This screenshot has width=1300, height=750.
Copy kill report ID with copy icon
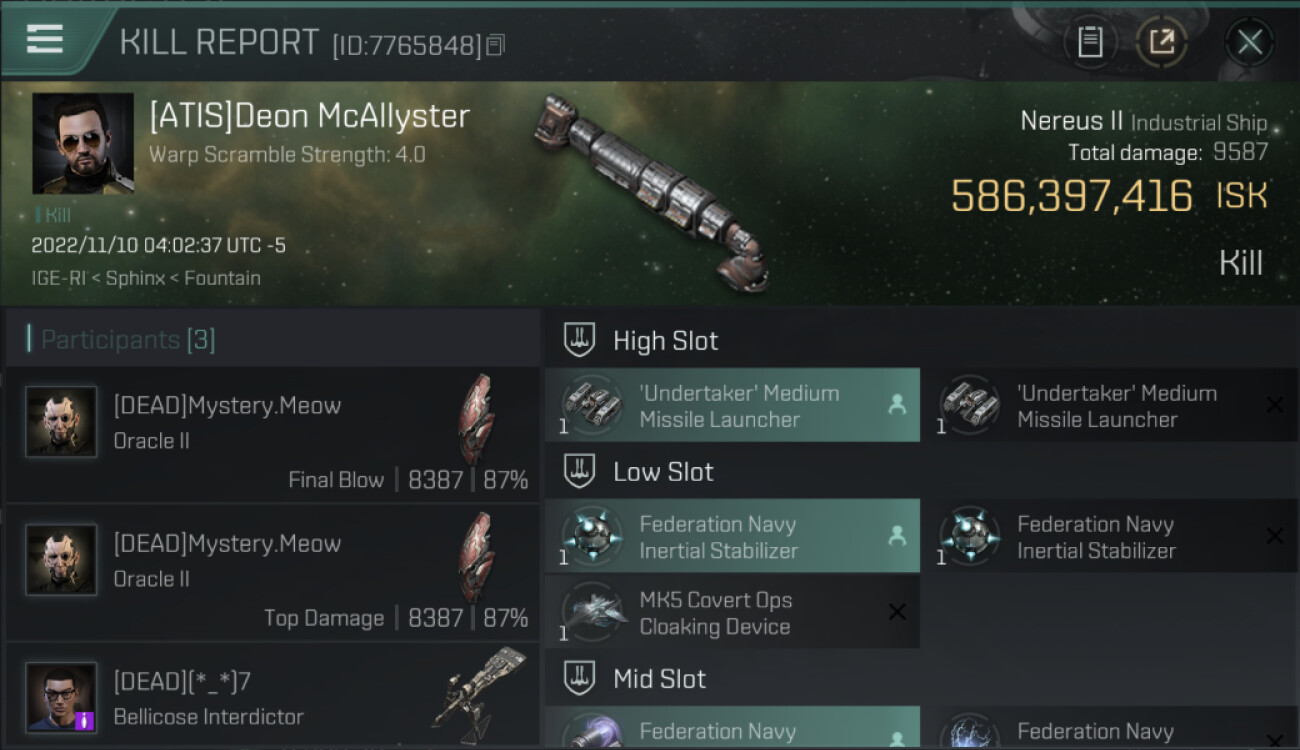pos(496,45)
